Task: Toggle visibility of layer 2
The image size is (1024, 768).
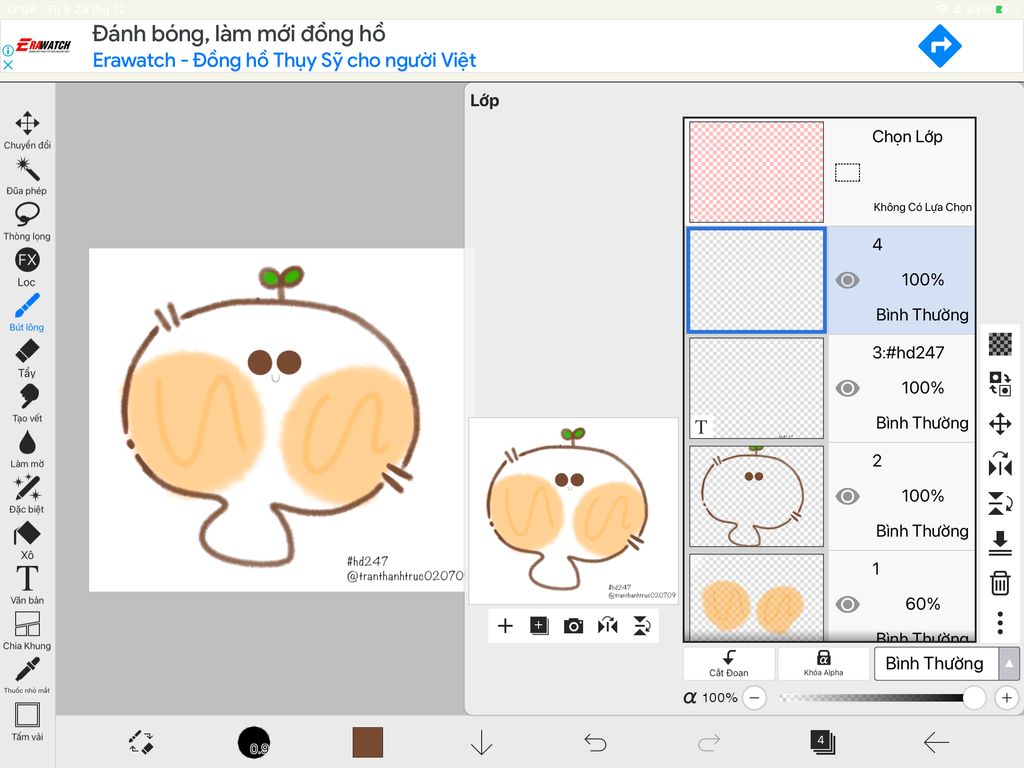Action: pos(847,496)
